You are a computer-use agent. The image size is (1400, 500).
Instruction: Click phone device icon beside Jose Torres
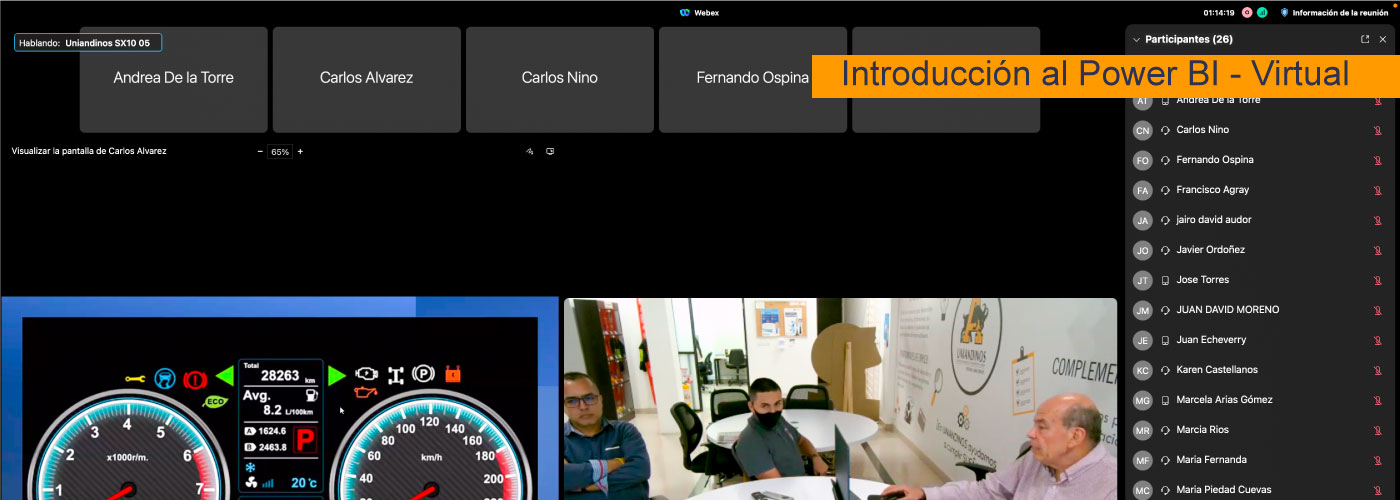coord(1165,280)
